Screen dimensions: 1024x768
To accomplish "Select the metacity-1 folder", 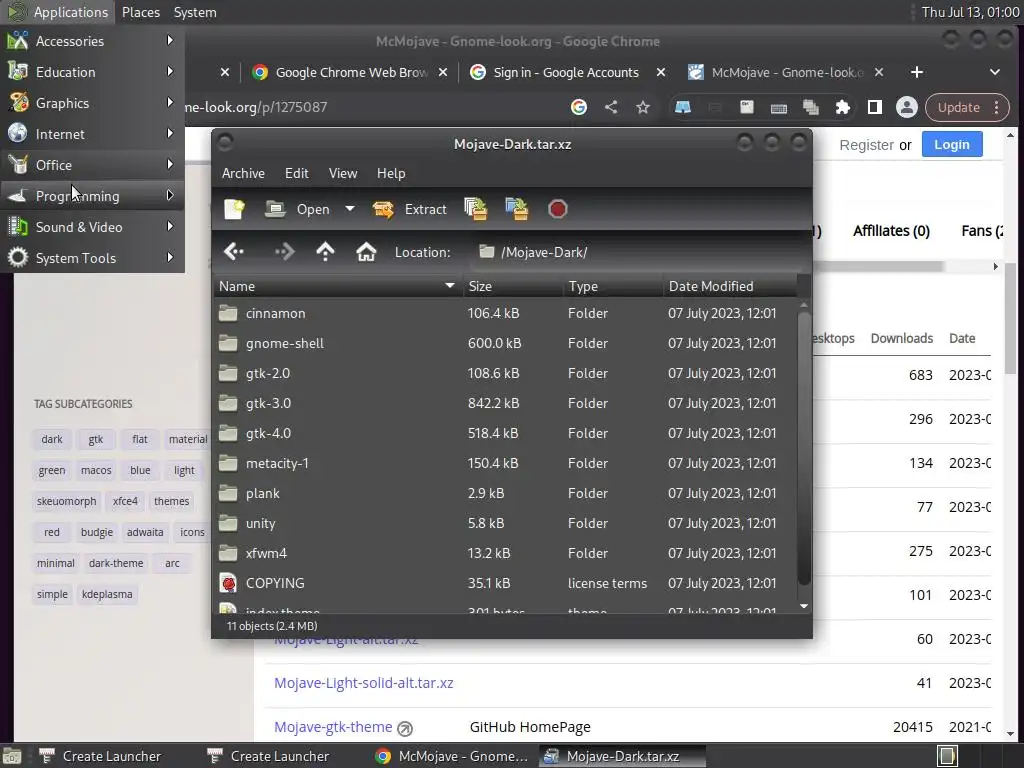I will pyautogui.click(x=505, y=464).
